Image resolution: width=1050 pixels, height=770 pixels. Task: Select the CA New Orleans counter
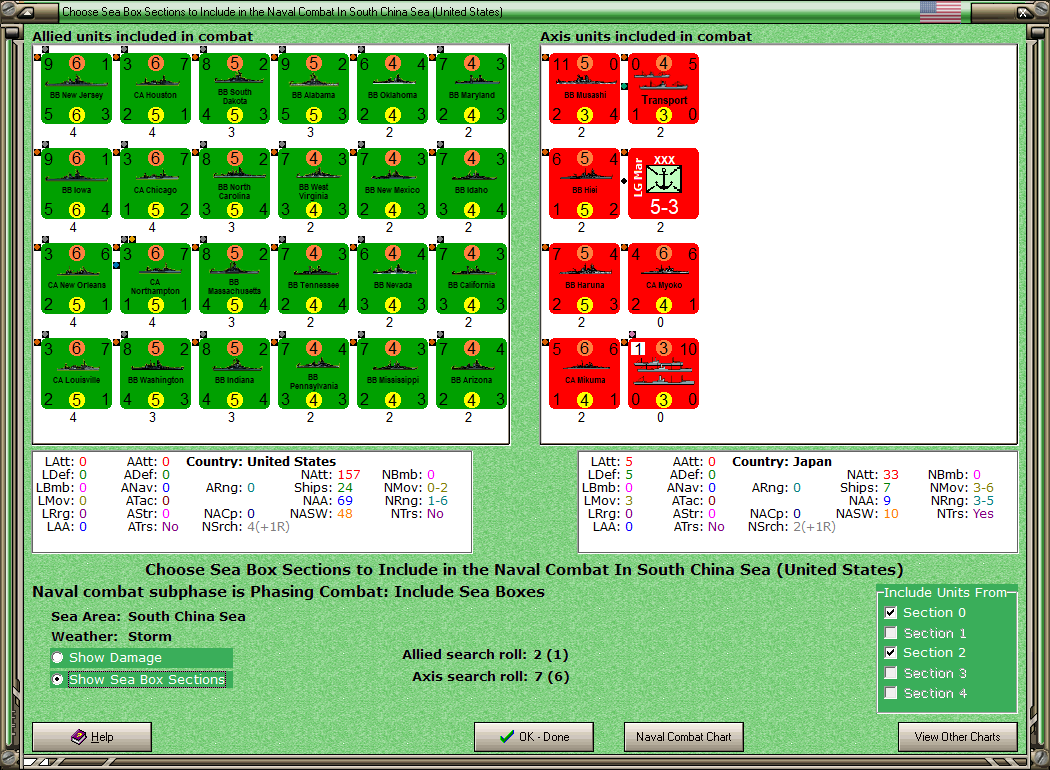click(x=76, y=279)
